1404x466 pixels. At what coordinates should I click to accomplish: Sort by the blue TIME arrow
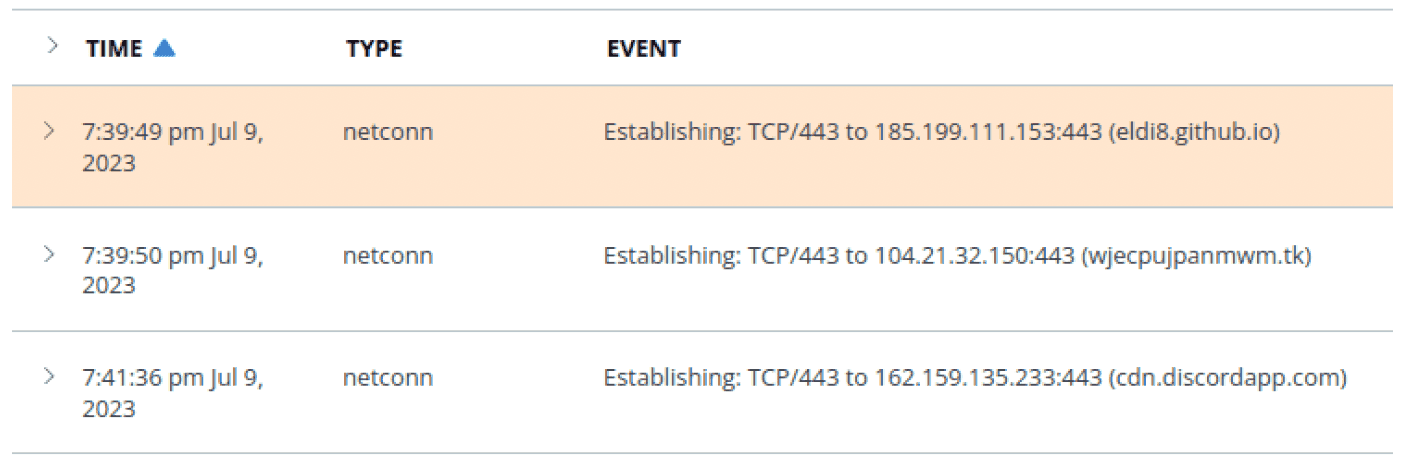coord(165,48)
